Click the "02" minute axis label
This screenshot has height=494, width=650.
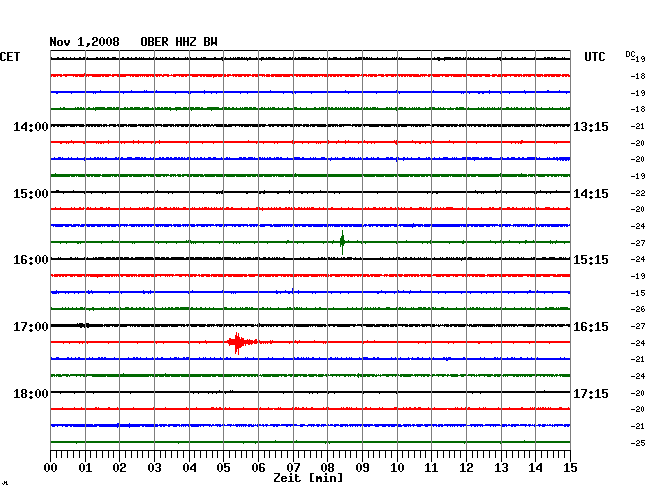(x=119, y=468)
